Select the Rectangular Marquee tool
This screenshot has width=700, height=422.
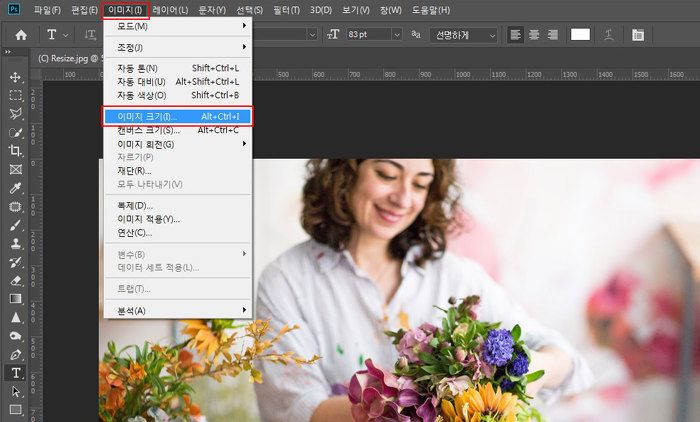[x=16, y=96]
